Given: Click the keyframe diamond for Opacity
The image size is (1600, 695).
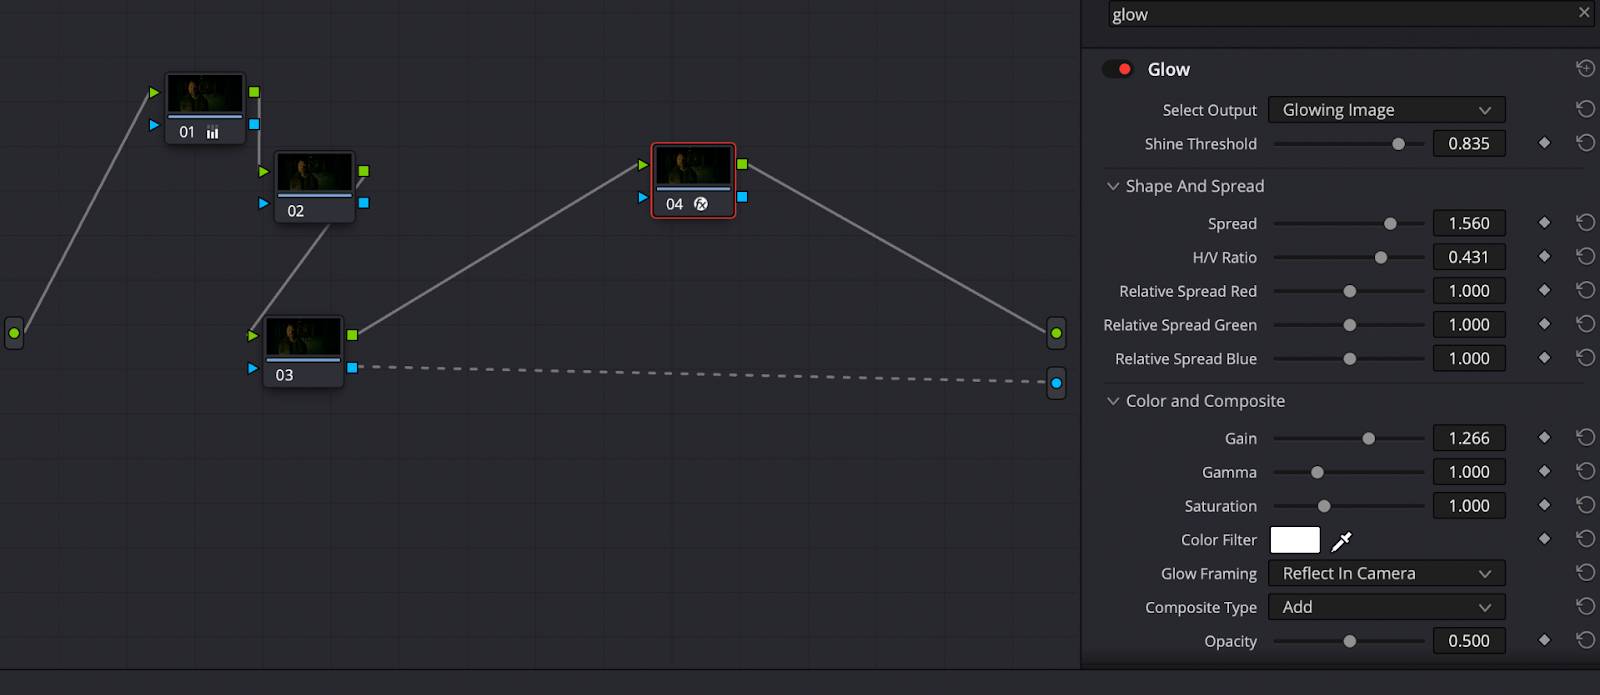Looking at the screenshot, I should (x=1544, y=640).
